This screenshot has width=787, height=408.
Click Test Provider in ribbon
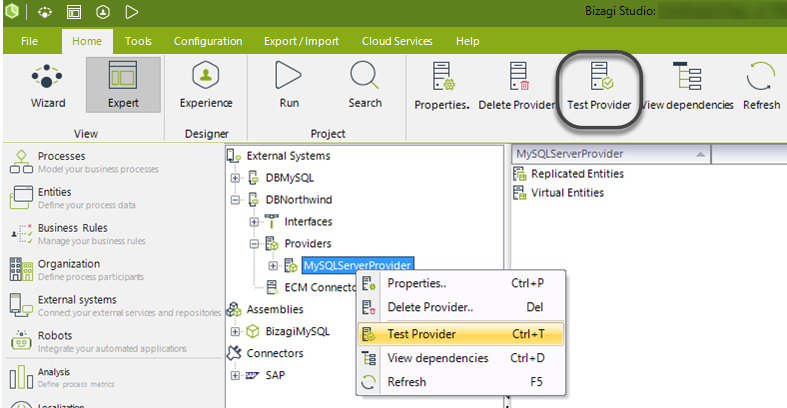(x=599, y=86)
